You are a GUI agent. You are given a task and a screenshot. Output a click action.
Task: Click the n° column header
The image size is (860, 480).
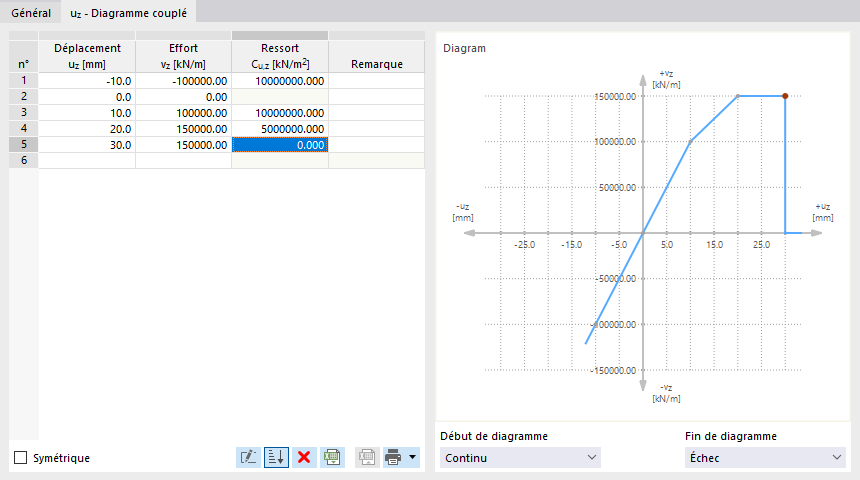(24, 56)
